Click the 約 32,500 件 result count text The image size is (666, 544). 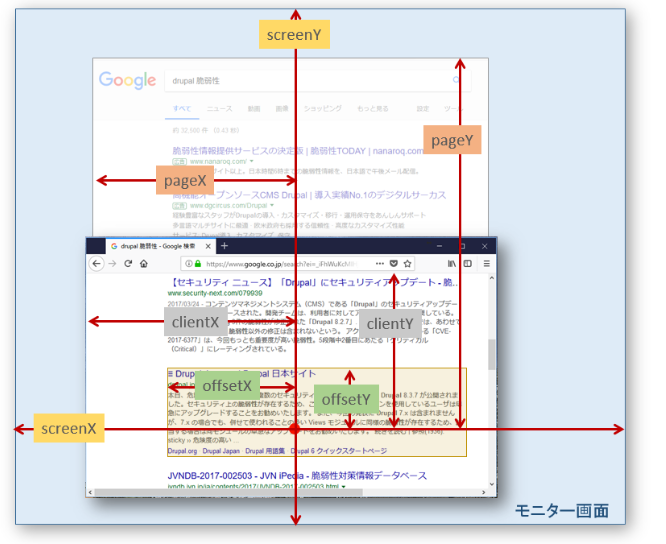point(206,130)
